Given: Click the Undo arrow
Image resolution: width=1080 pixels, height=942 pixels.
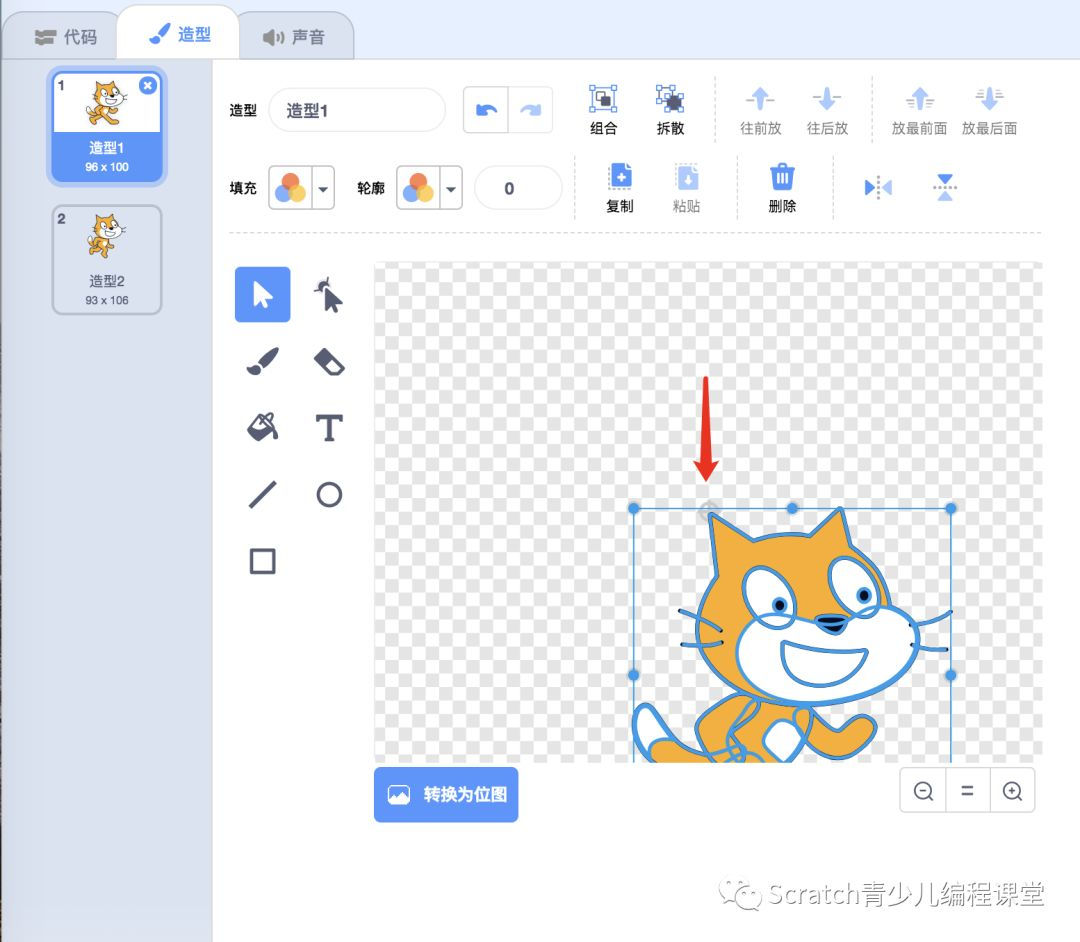Looking at the screenshot, I should pos(485,109).
